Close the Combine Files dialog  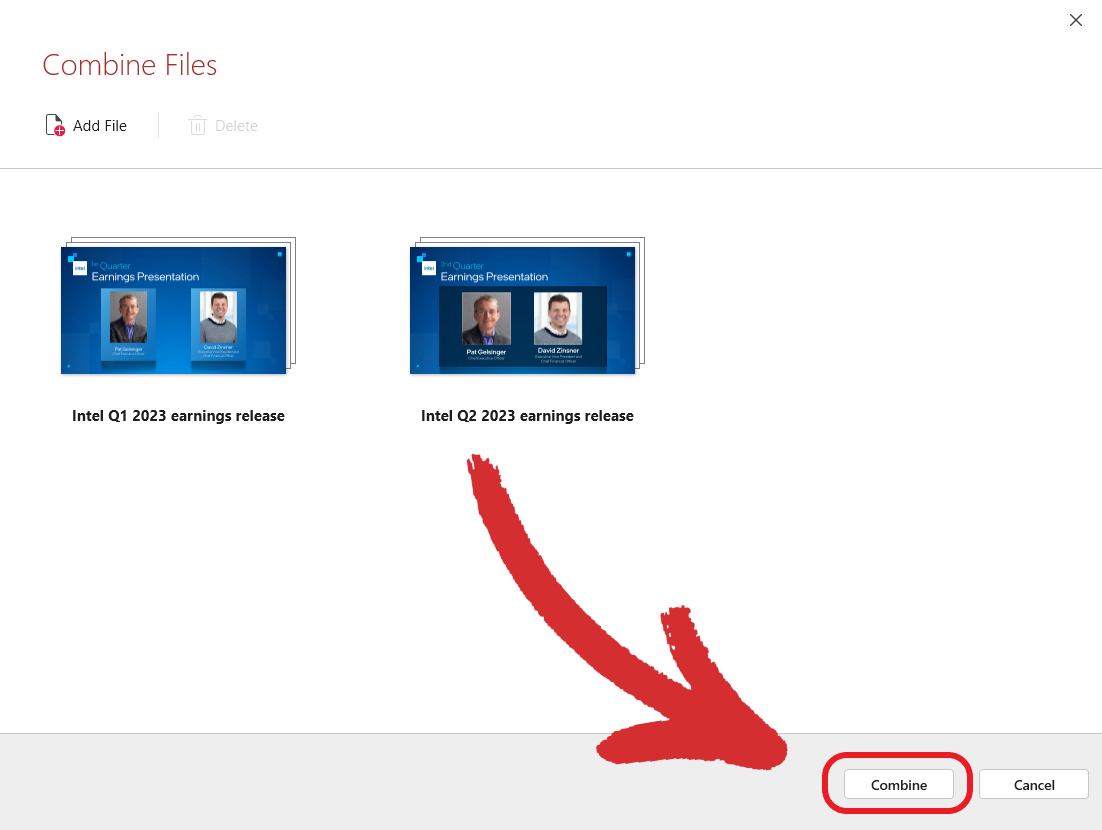coord(1075,20)
